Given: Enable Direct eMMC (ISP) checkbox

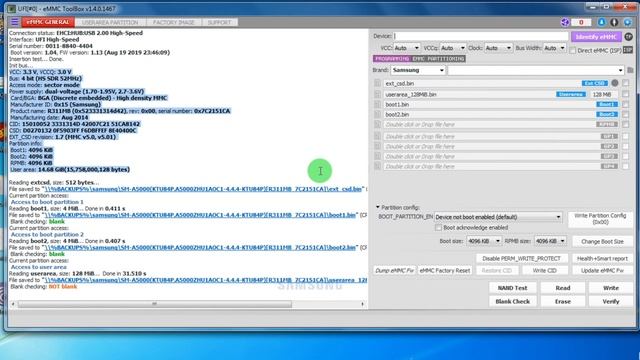Looking at the screenshot, I should [573, 50].
